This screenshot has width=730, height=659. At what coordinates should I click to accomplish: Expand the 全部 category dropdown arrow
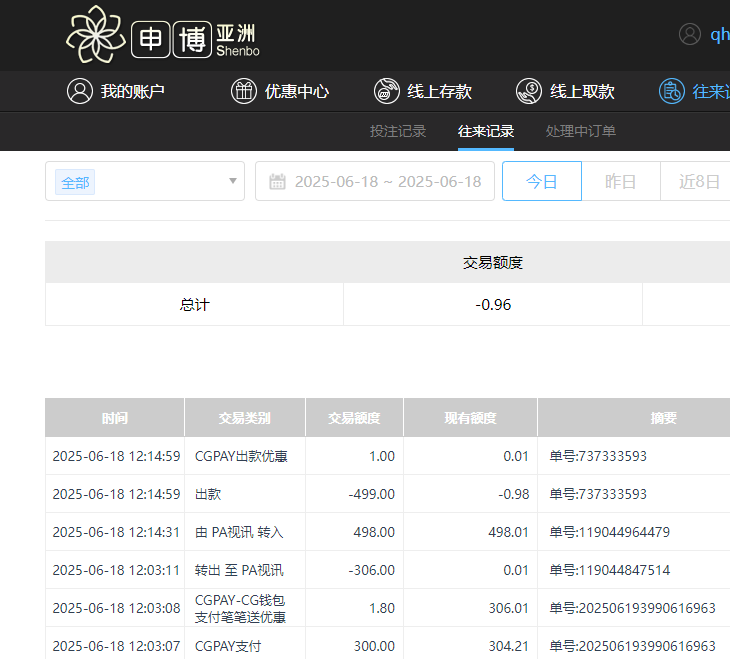[x=233, y=181]
